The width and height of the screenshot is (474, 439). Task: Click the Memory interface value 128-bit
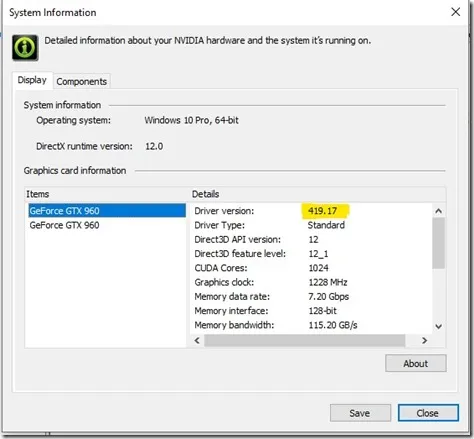click(x=322, y=311)
